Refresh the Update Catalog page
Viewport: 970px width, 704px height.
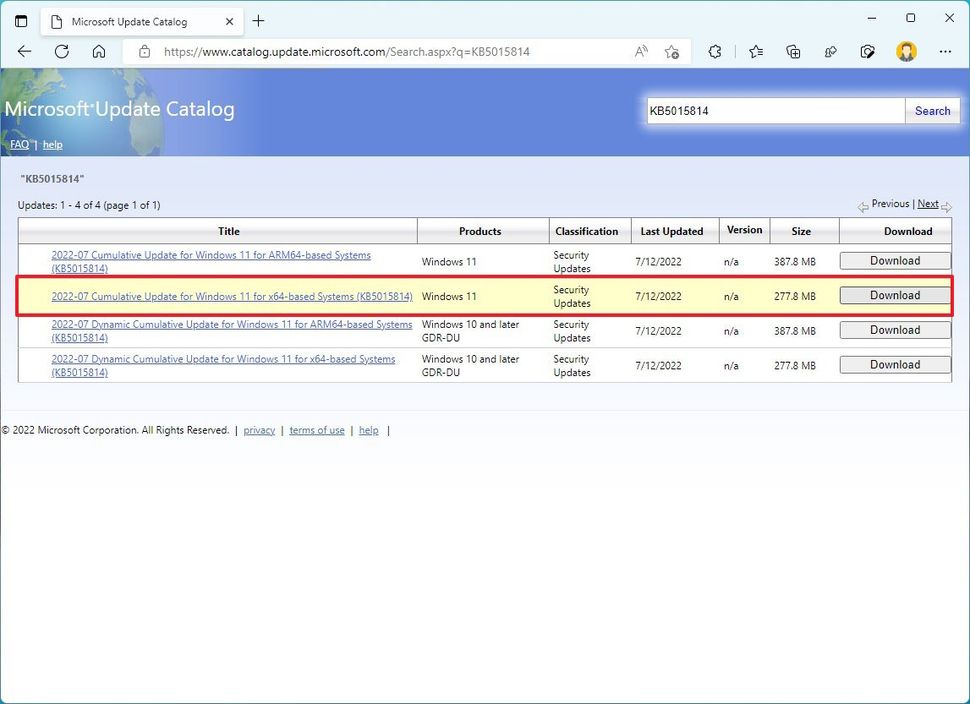(x=61, y=52)
